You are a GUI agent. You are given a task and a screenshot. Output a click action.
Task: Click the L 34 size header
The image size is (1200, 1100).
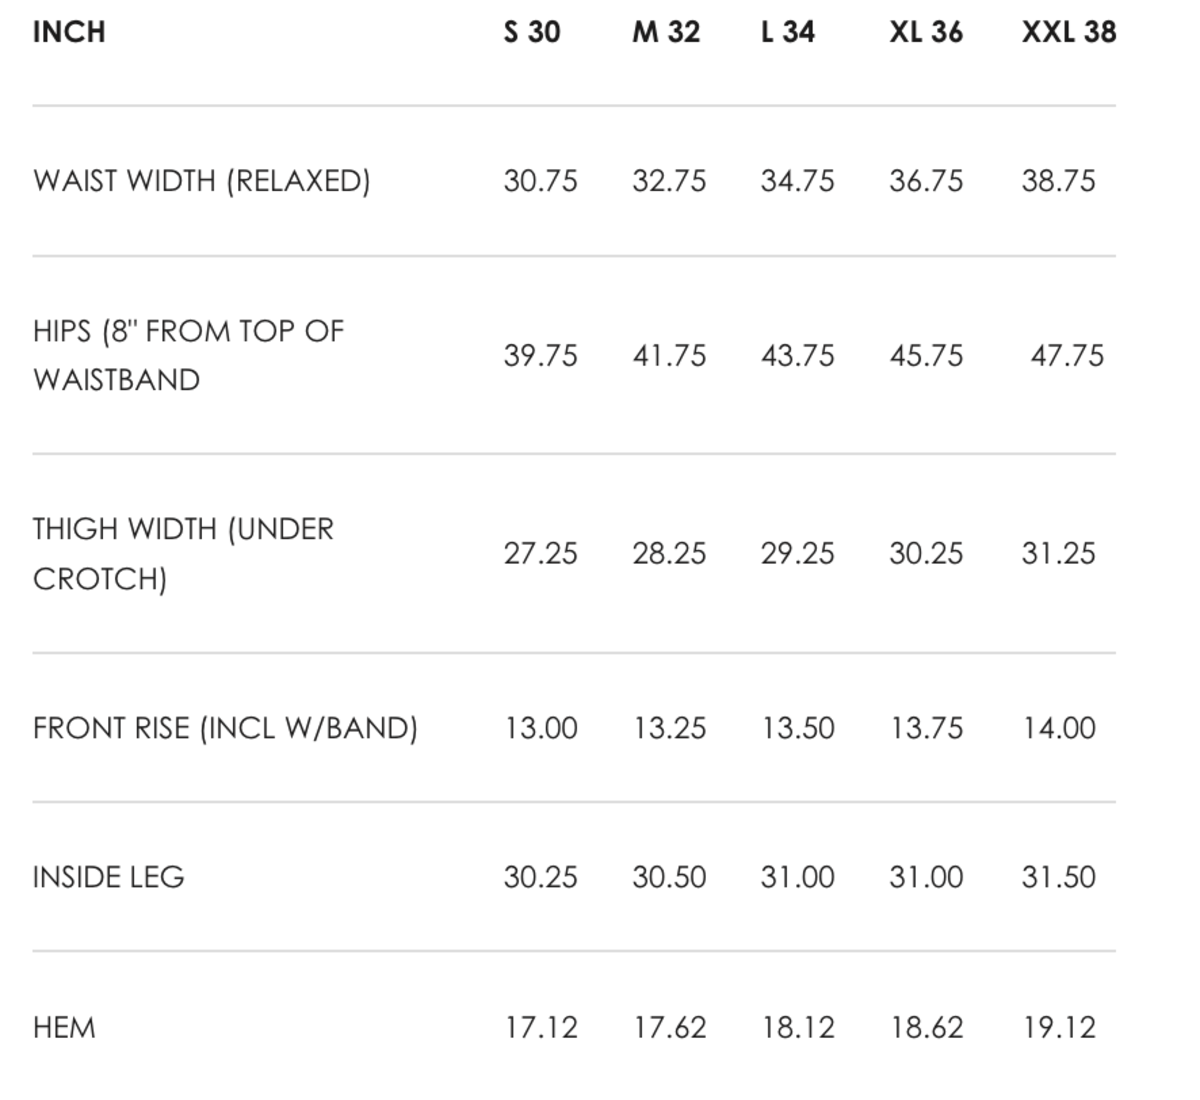[x=788, y=32]
